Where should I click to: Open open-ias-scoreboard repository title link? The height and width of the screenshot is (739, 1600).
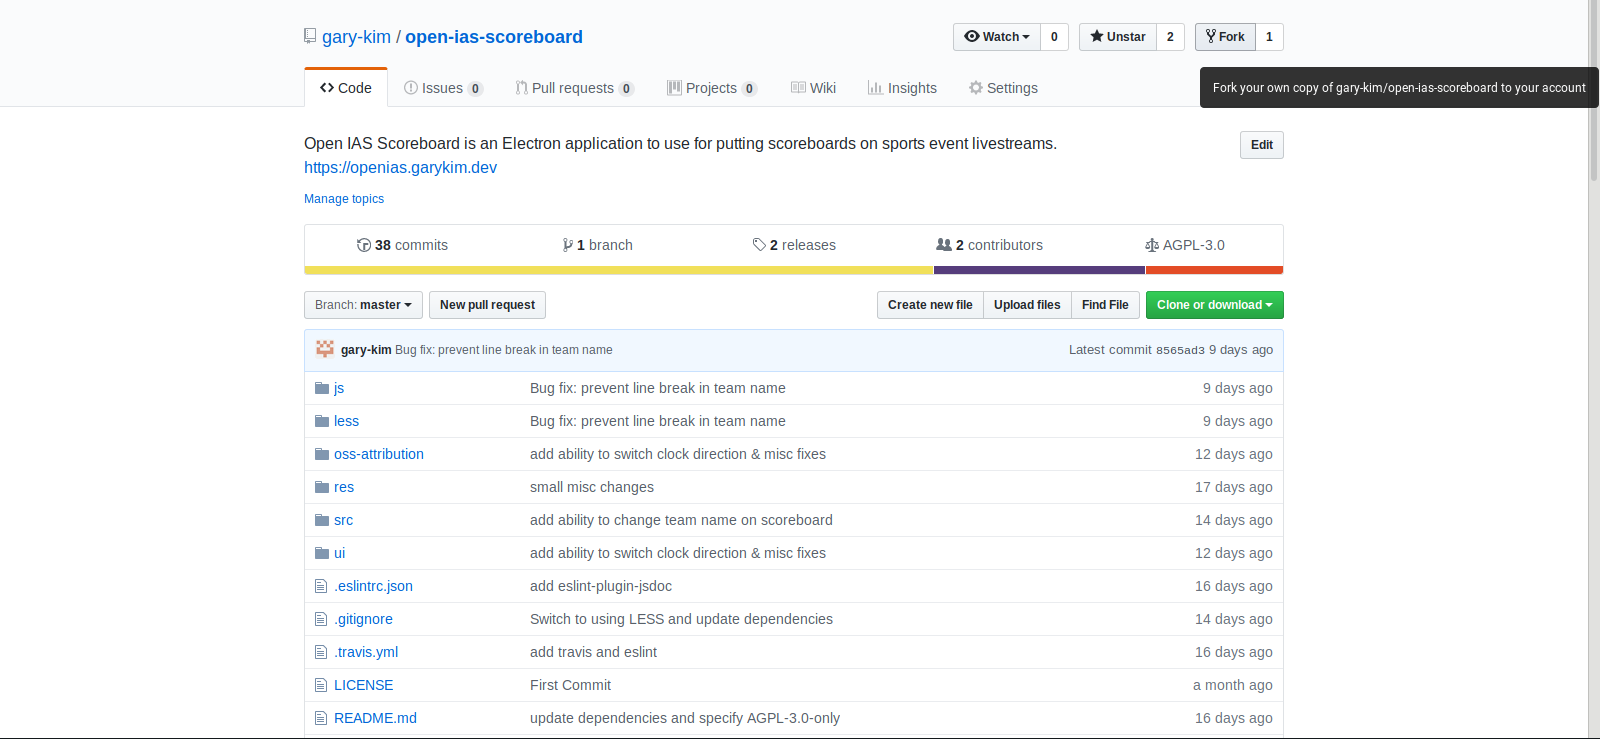pyautogui.click(x=494, y=37)
